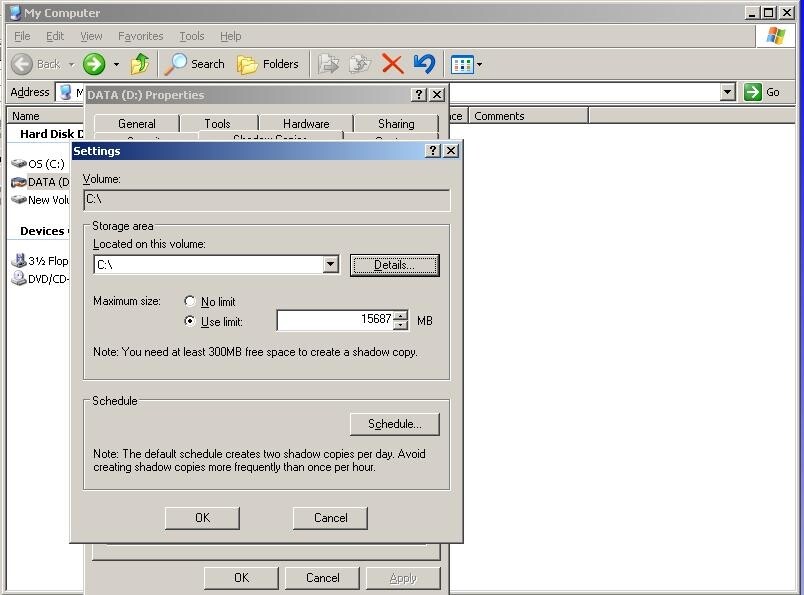The height and width of the screenshot is (595, 804).
Task: Click the red X Delete icon
Action: pyautogui.click(x=394, y=63)
